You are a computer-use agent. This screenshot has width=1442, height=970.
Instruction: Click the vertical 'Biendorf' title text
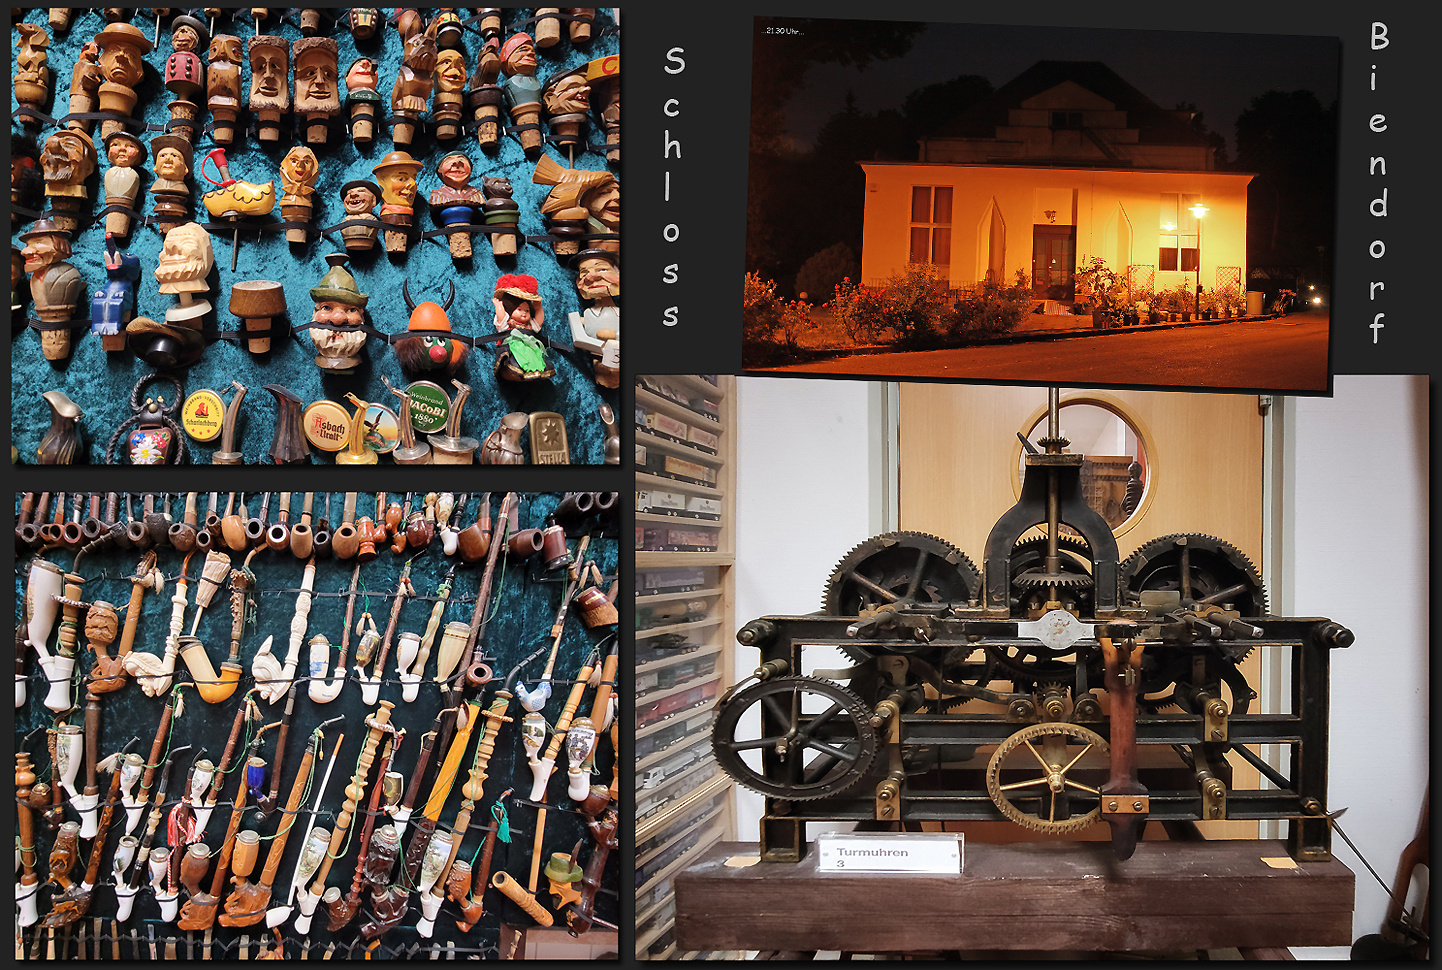pyautogui.click(x=1379, y=182)
